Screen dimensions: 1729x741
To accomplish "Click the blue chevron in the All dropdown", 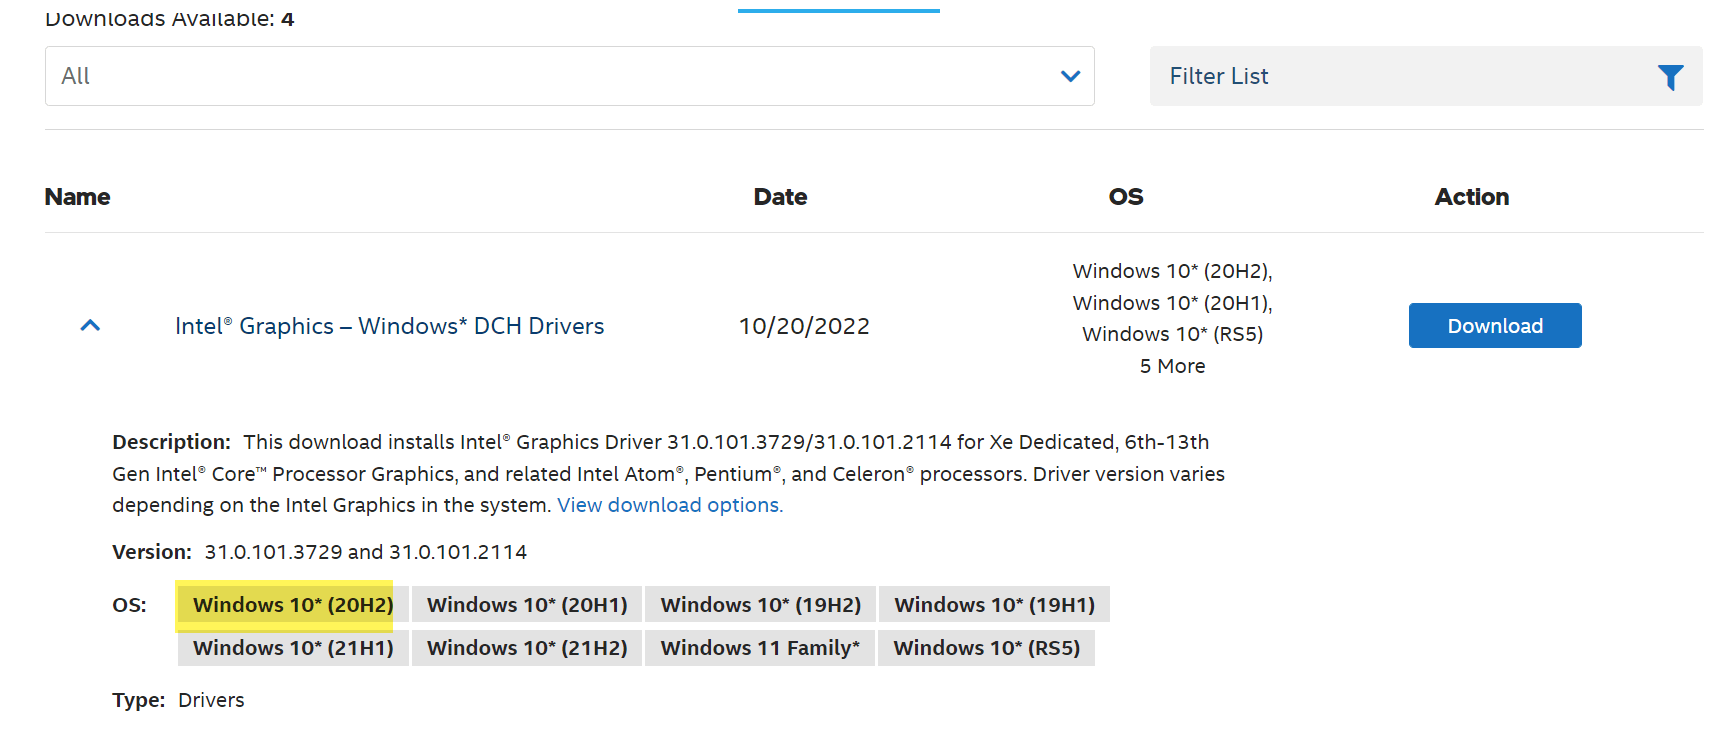I will 1070,76.
